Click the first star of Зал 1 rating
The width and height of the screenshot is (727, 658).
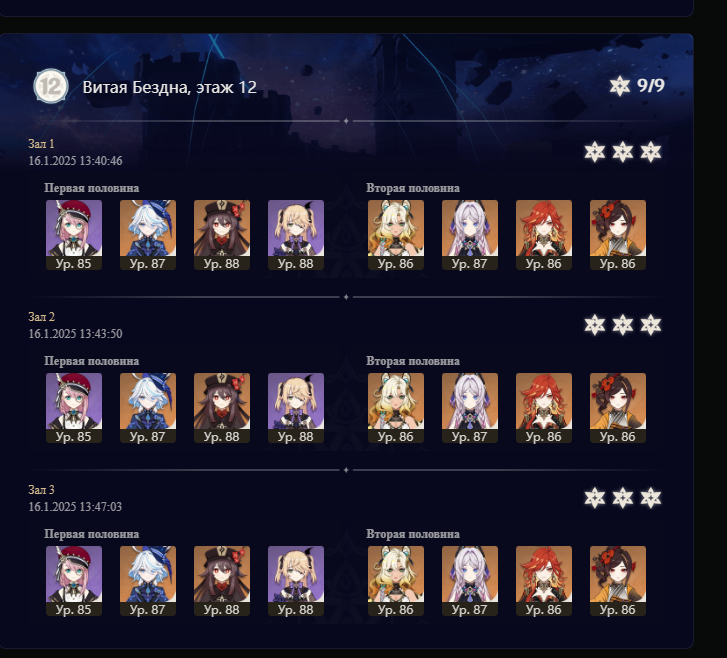click(x=594, y=152)
